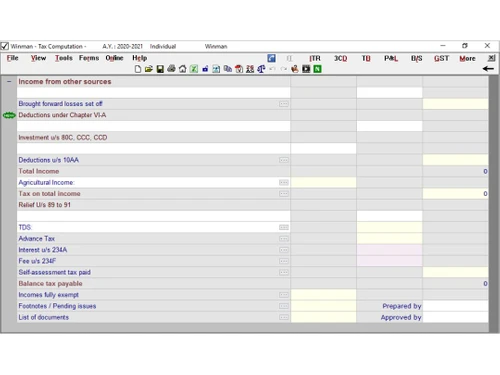Click the Deductions under Chapter VI-A label

(x=62, y=115)
